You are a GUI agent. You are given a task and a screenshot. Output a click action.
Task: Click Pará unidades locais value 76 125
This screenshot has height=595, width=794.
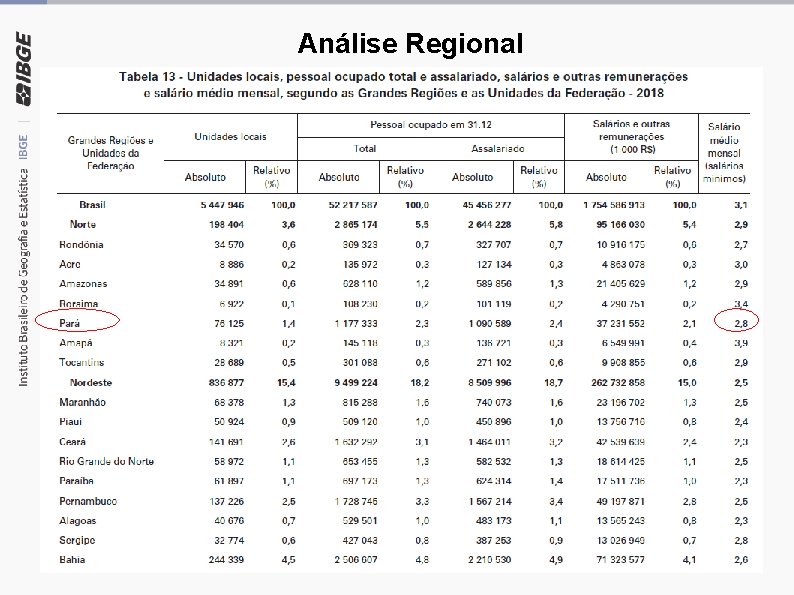[x=229, y=323]
